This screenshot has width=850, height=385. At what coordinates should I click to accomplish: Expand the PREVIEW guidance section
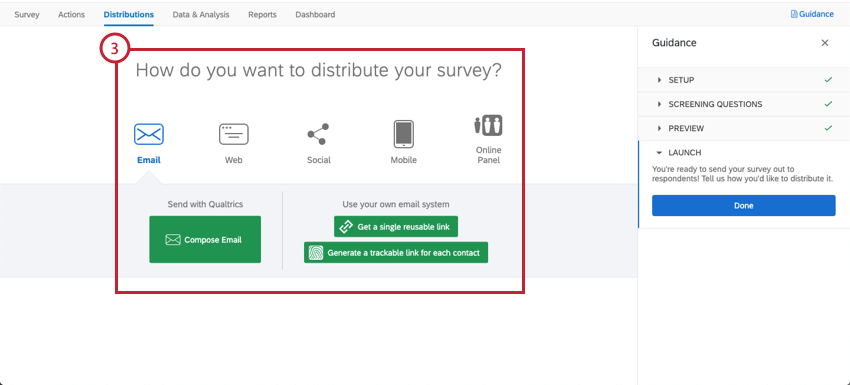point(744,129)
